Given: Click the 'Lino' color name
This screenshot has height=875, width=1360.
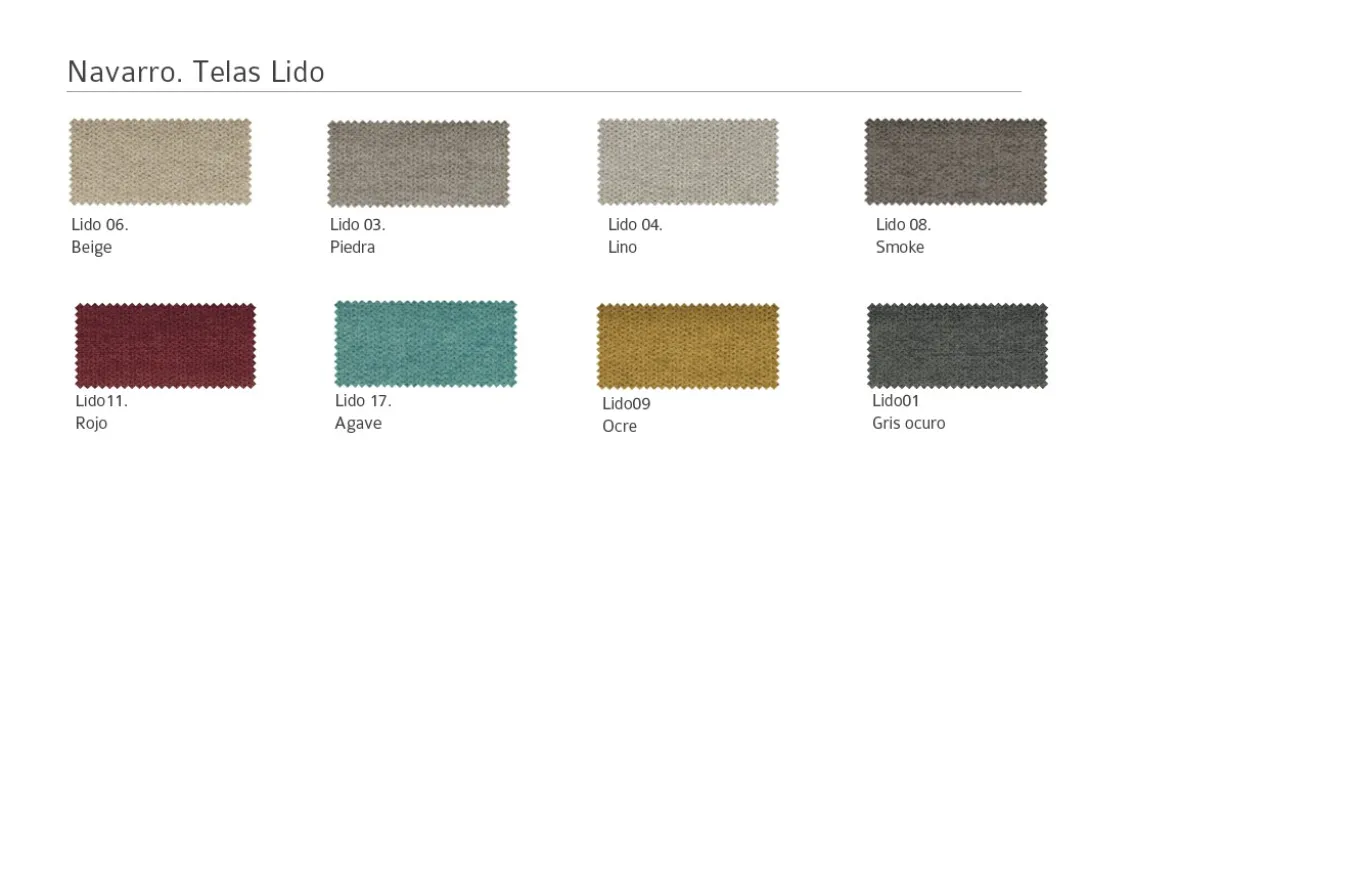Looking at the screenshot, I should [x=622, y=247].
